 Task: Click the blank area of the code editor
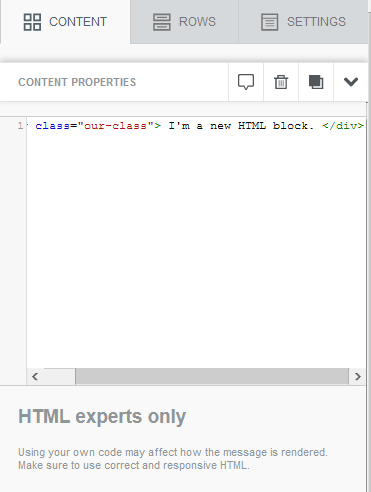[x=196, y=250]
